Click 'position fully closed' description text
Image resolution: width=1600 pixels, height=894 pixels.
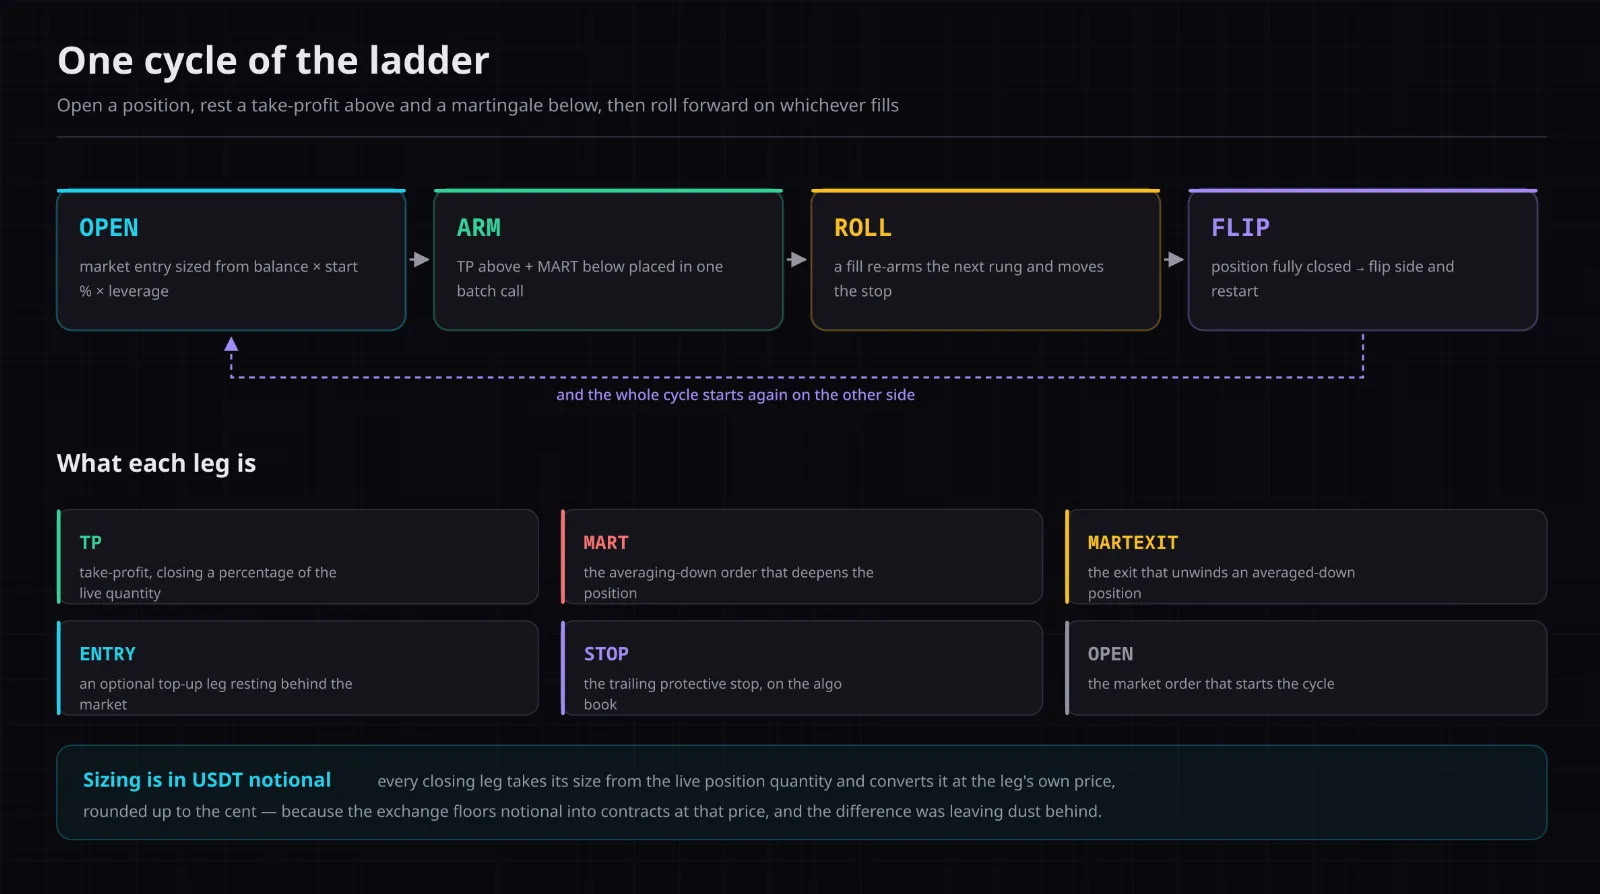(x=1333, y=279)
